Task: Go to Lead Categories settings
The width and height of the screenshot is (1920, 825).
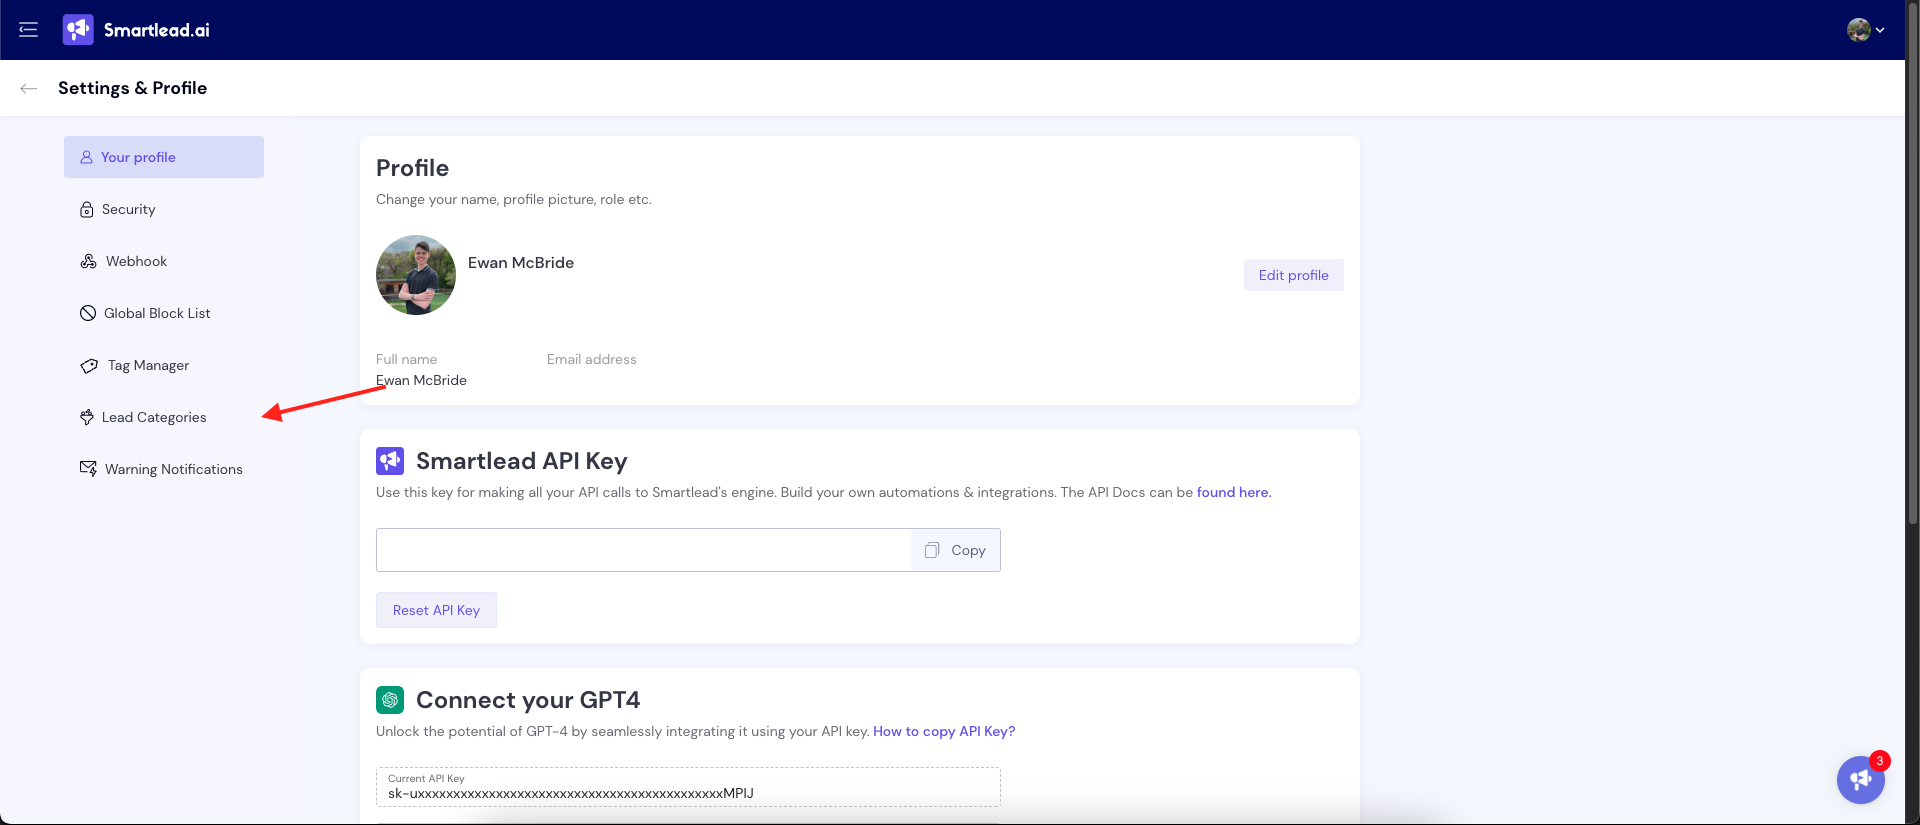Action: click(154, 417)
